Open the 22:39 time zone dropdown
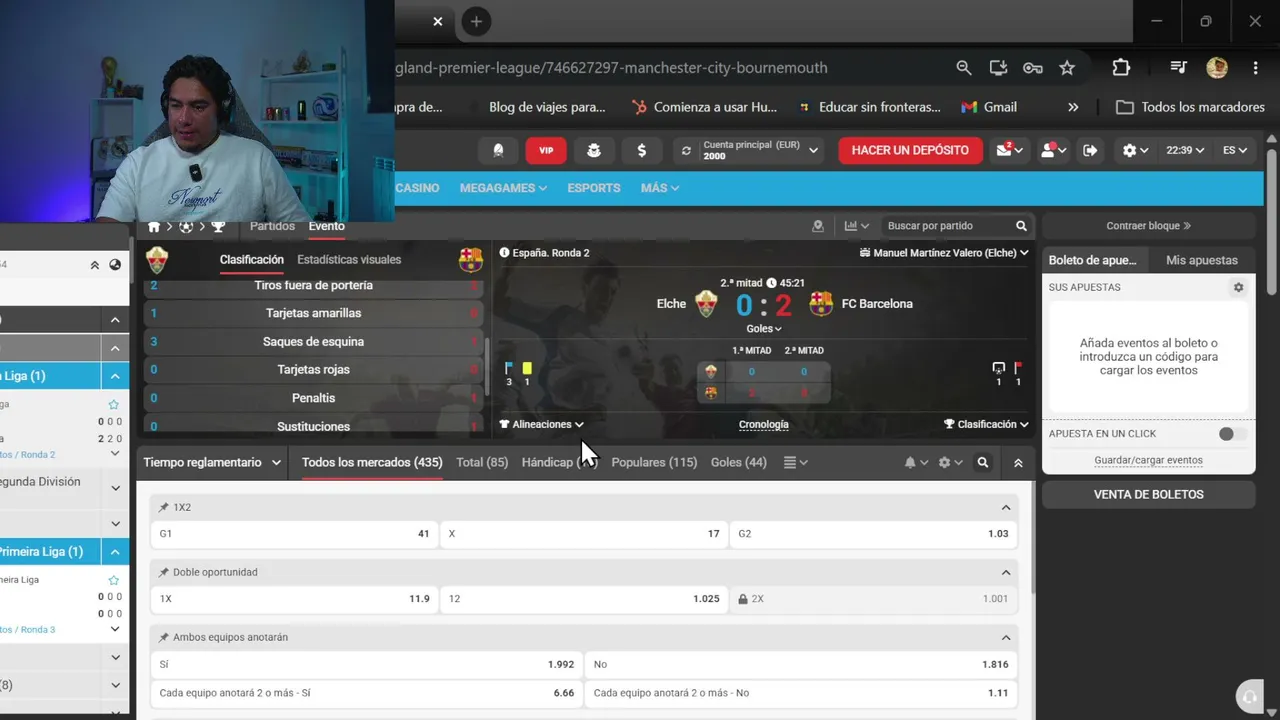Screen dimensions: 1280x720 pos(1185,150)
